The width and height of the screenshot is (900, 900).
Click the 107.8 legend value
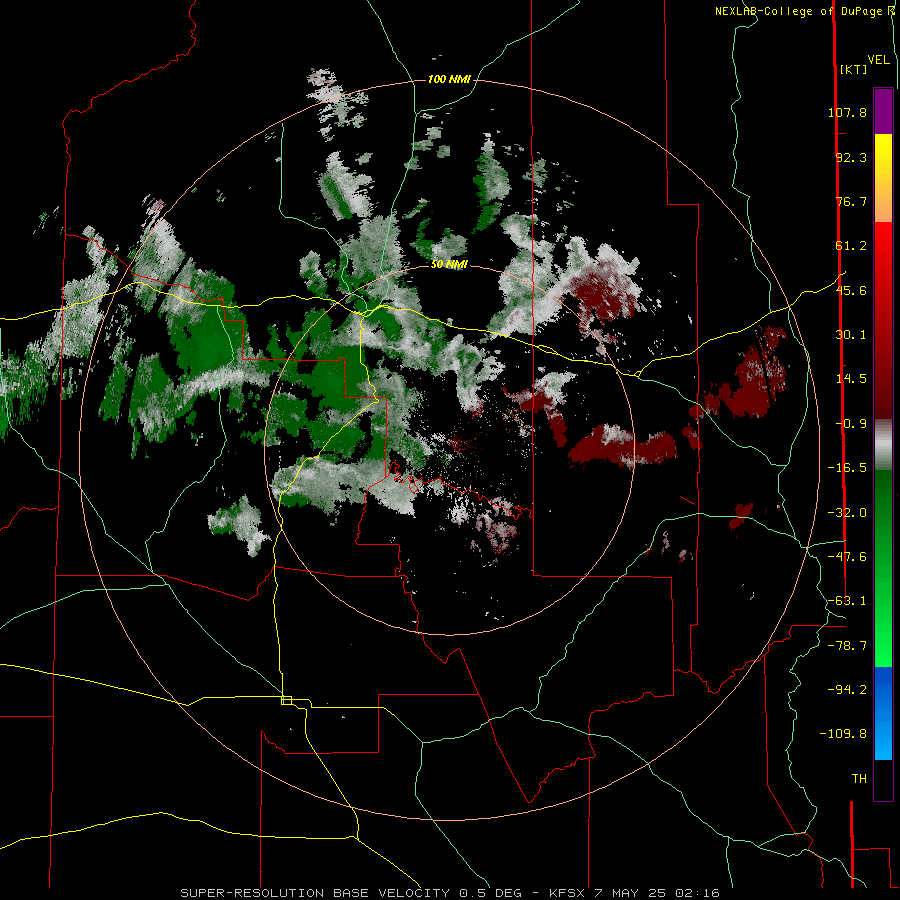[x=847, y=112]
